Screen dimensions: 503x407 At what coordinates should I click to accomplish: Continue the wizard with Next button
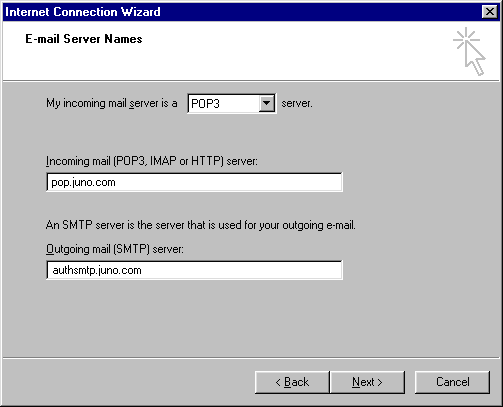[x=367, y=382]
